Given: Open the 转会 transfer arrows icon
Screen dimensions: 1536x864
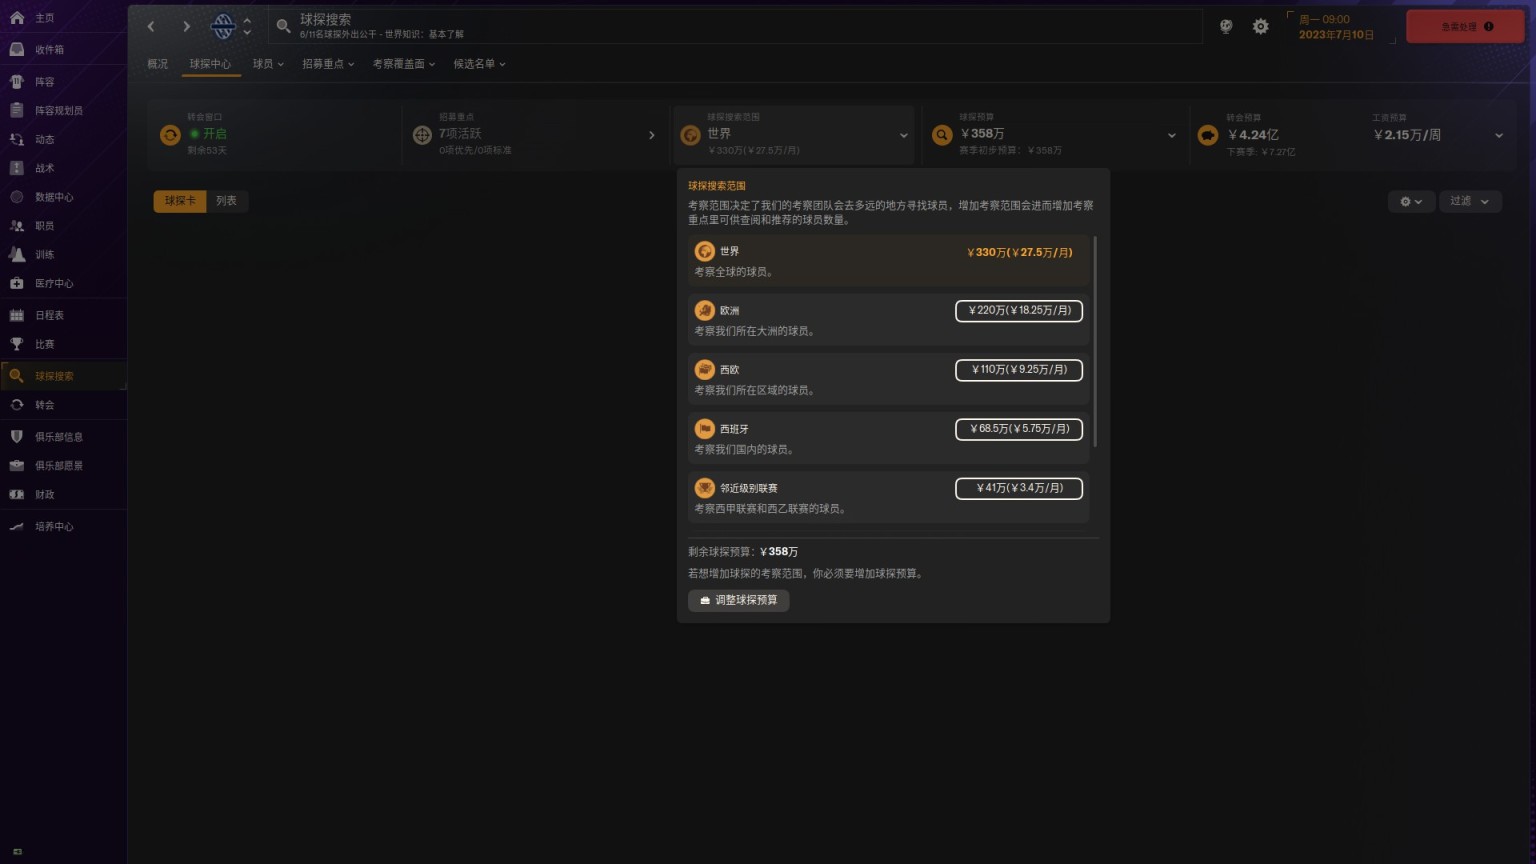Looking at the screenshot, I should [x=16, y=405].
